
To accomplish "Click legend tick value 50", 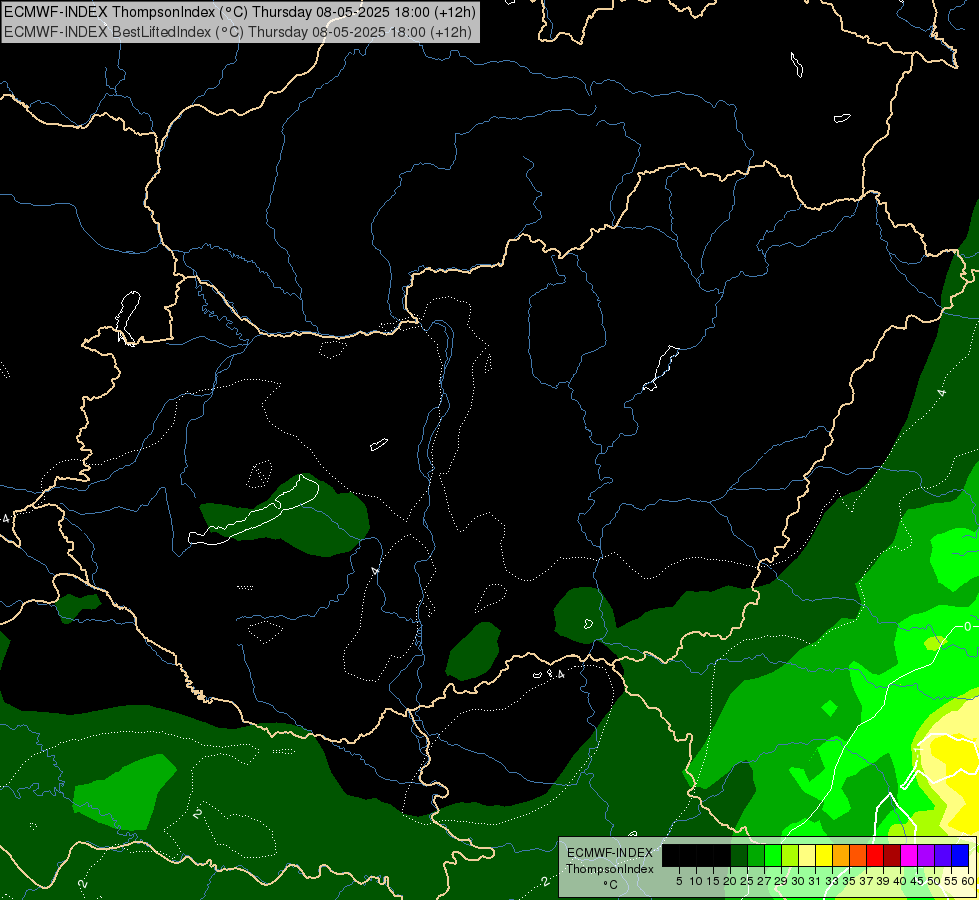I will point(935,881).
